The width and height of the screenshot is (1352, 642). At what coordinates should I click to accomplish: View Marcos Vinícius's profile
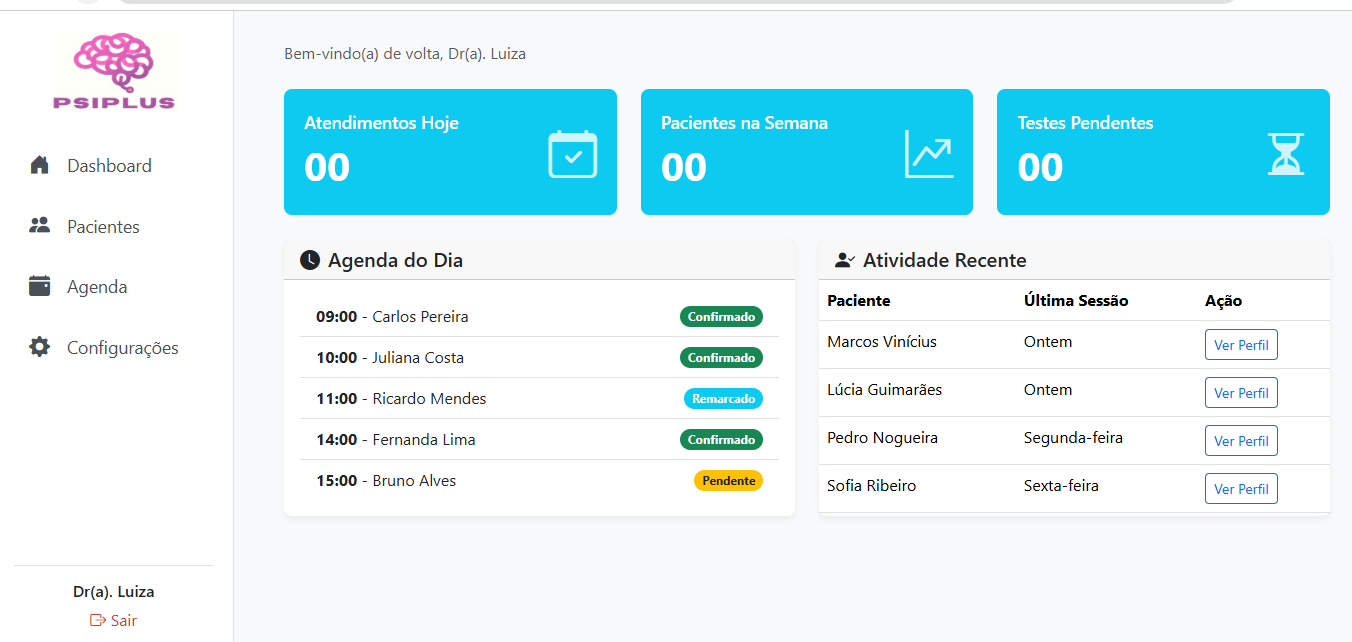[1240, 345]
